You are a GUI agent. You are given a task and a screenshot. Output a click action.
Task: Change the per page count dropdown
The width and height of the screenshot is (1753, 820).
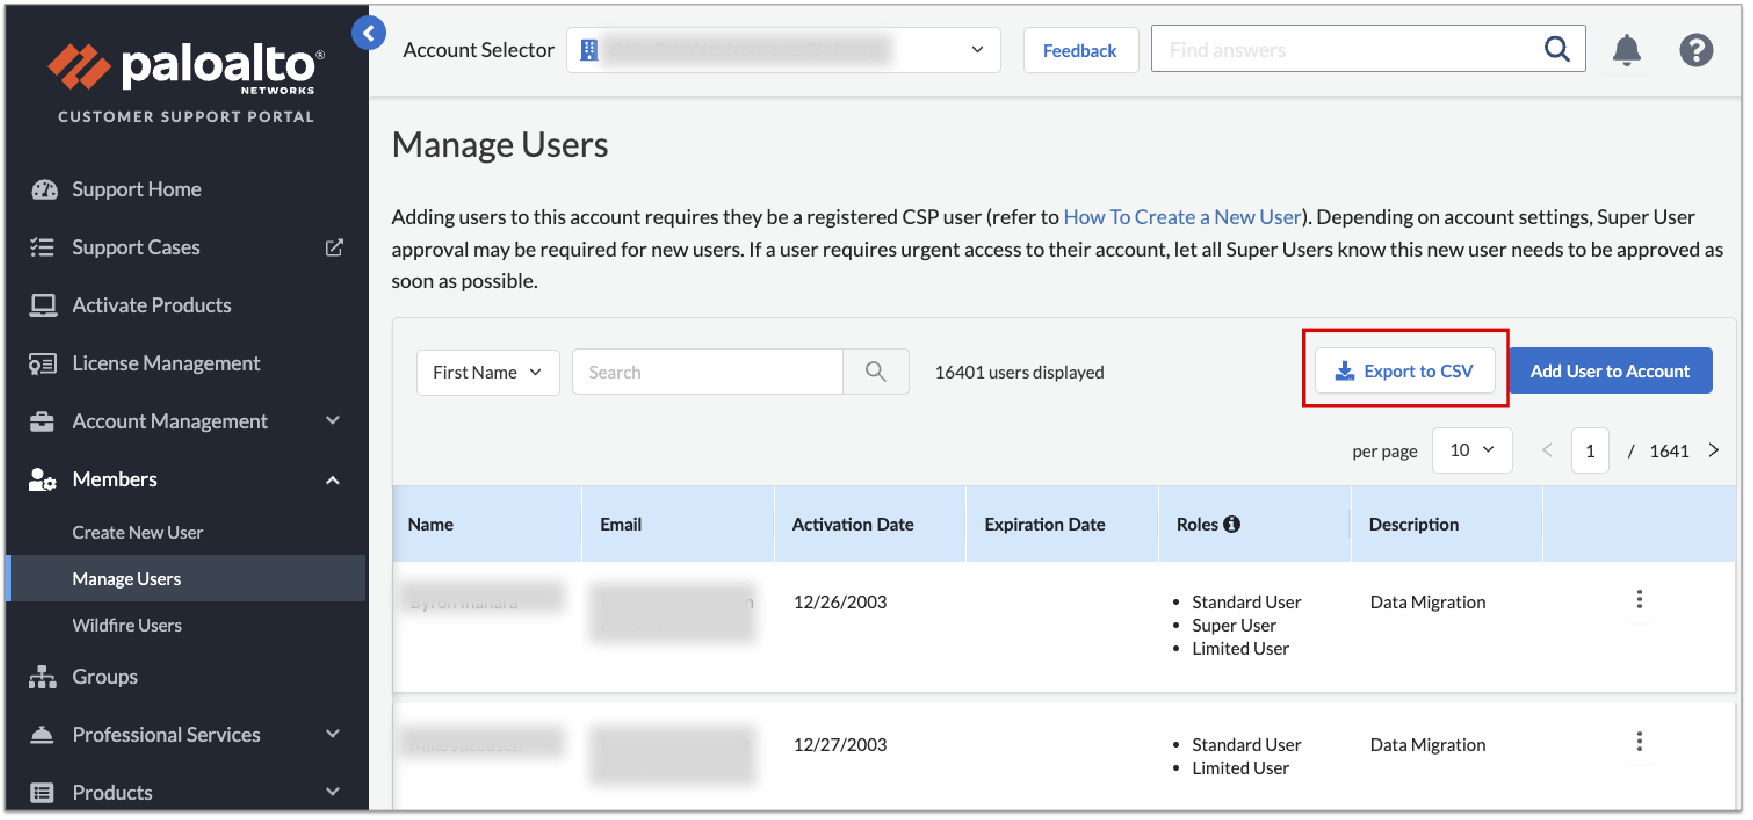(x=1471, y=450)
